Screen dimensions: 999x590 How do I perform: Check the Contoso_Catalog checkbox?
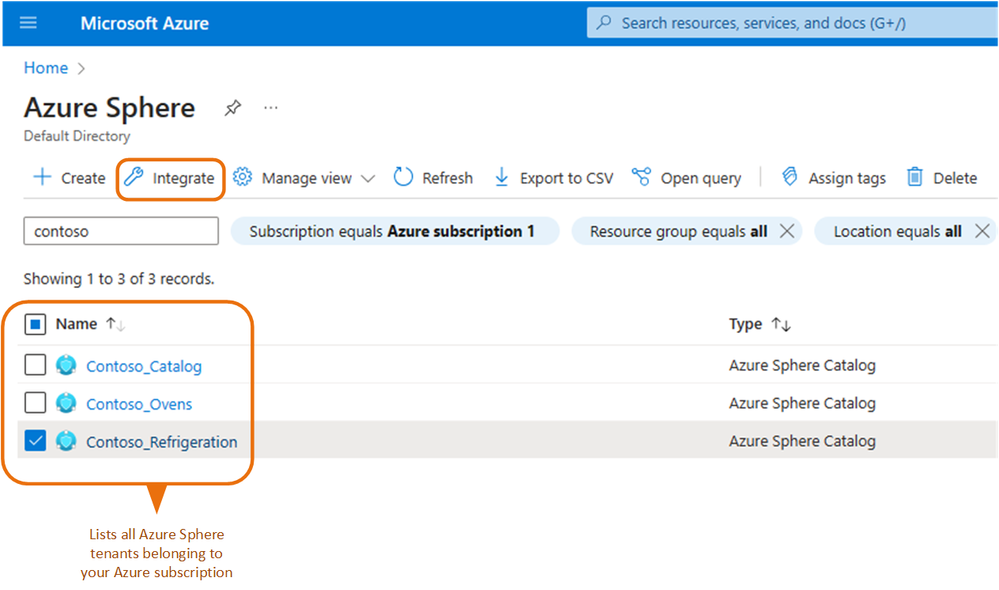(x=35, y=365)
